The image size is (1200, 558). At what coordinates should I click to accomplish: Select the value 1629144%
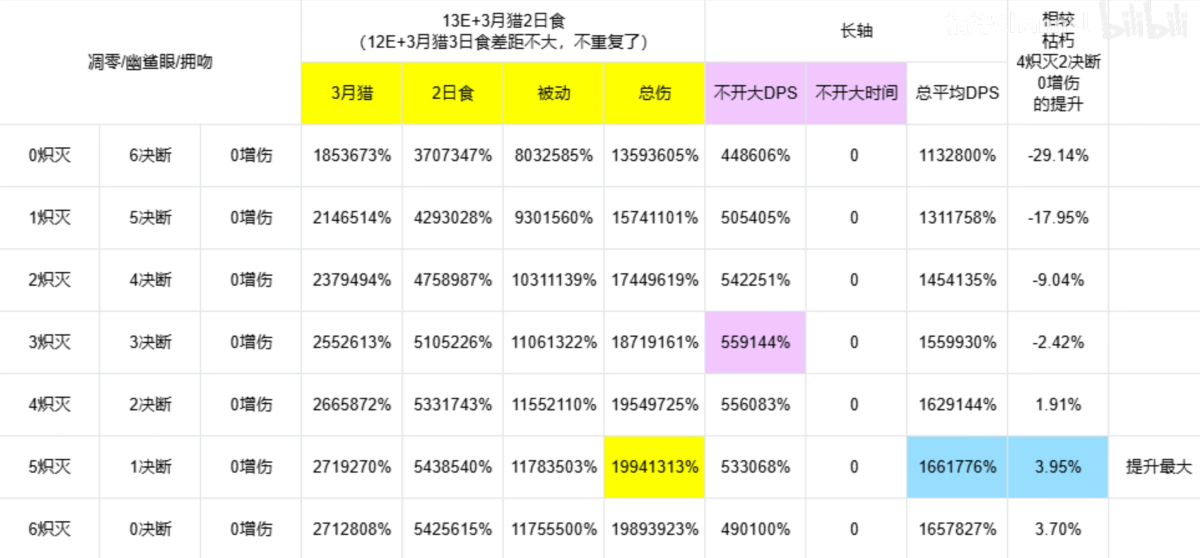(958, 404)
